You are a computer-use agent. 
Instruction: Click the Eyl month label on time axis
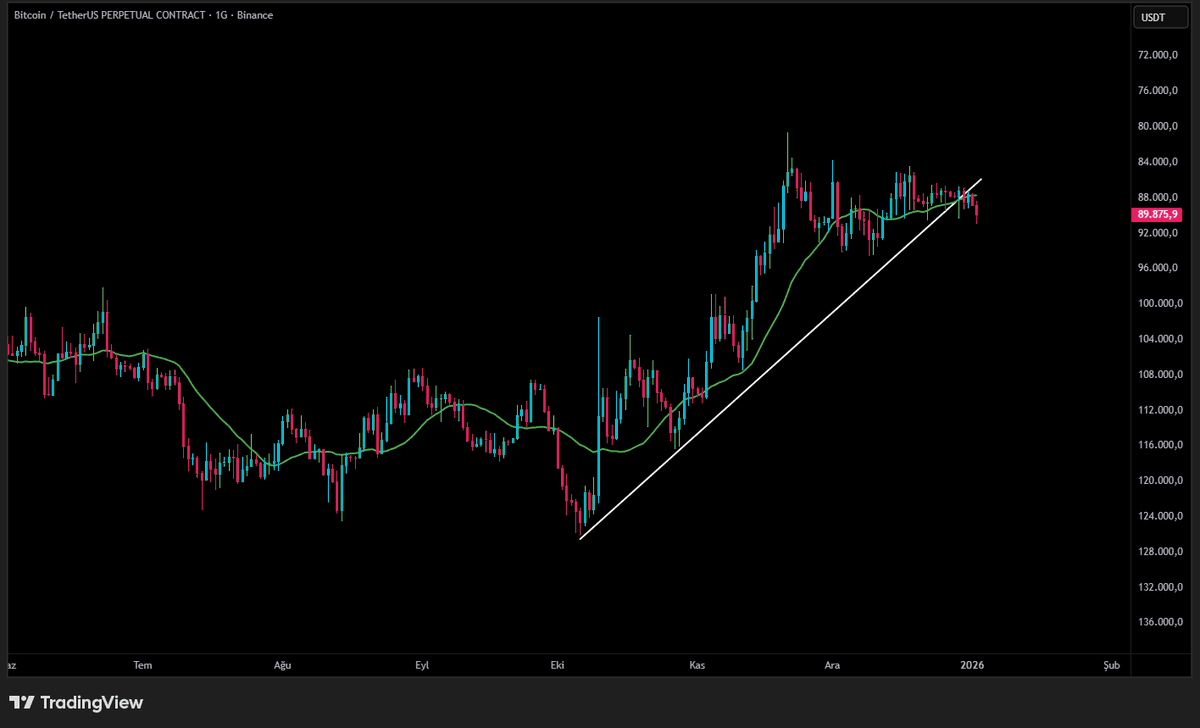[x=423, y=664]
